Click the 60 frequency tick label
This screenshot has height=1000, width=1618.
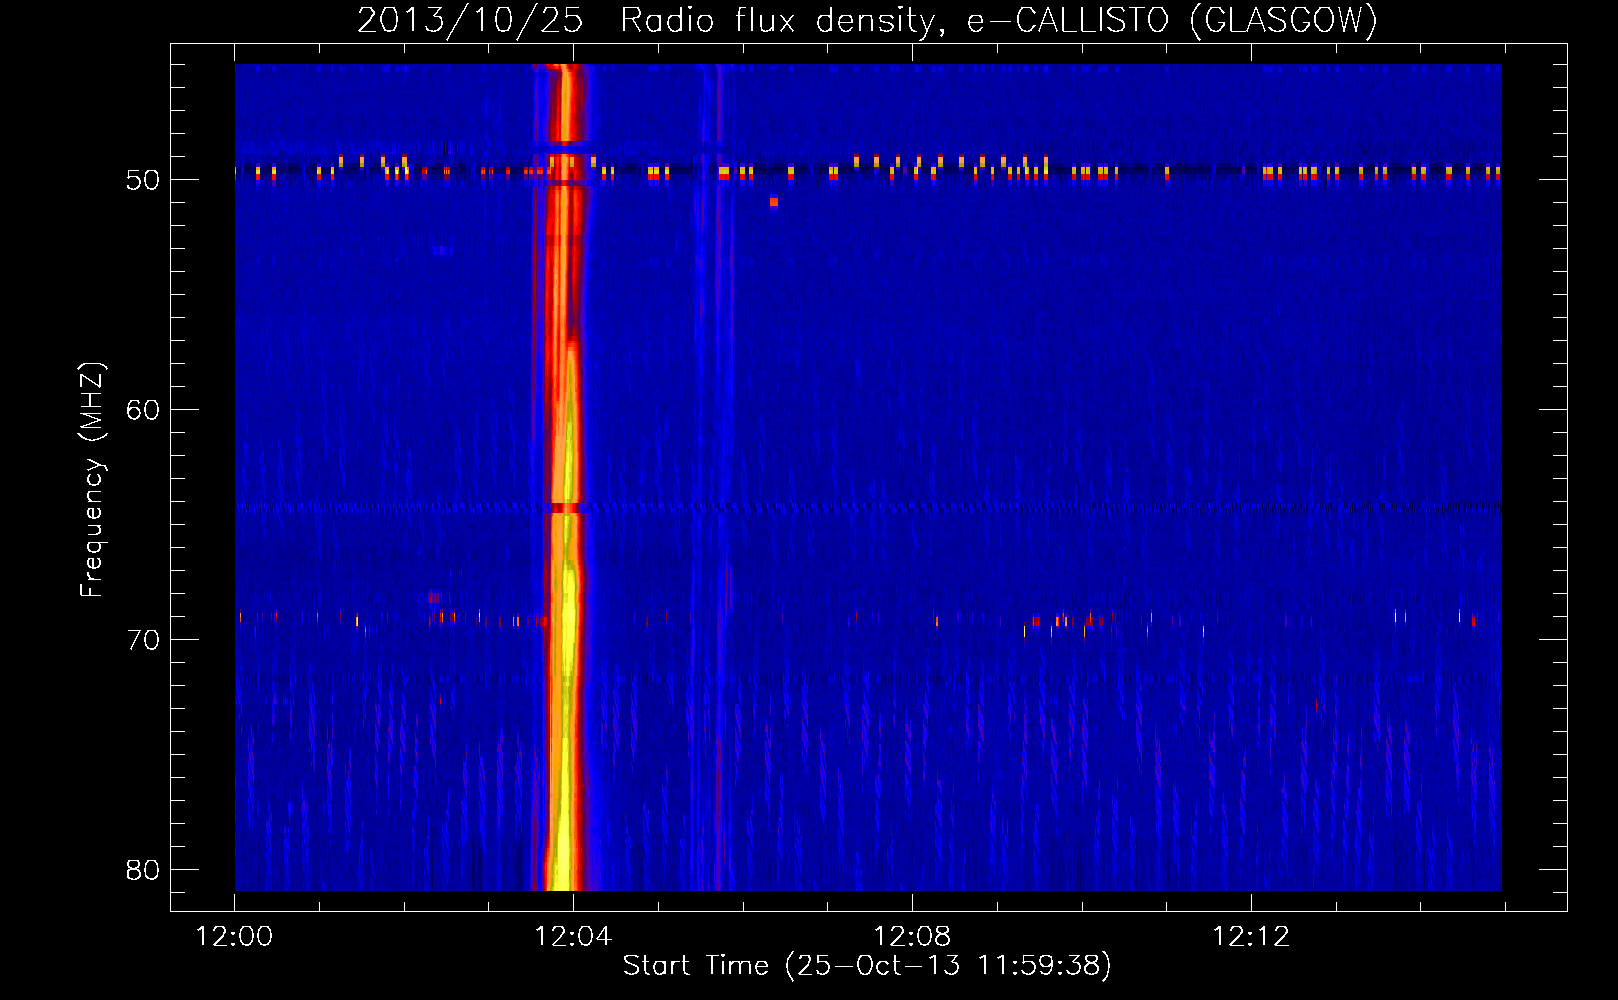(x=143, y=410)
